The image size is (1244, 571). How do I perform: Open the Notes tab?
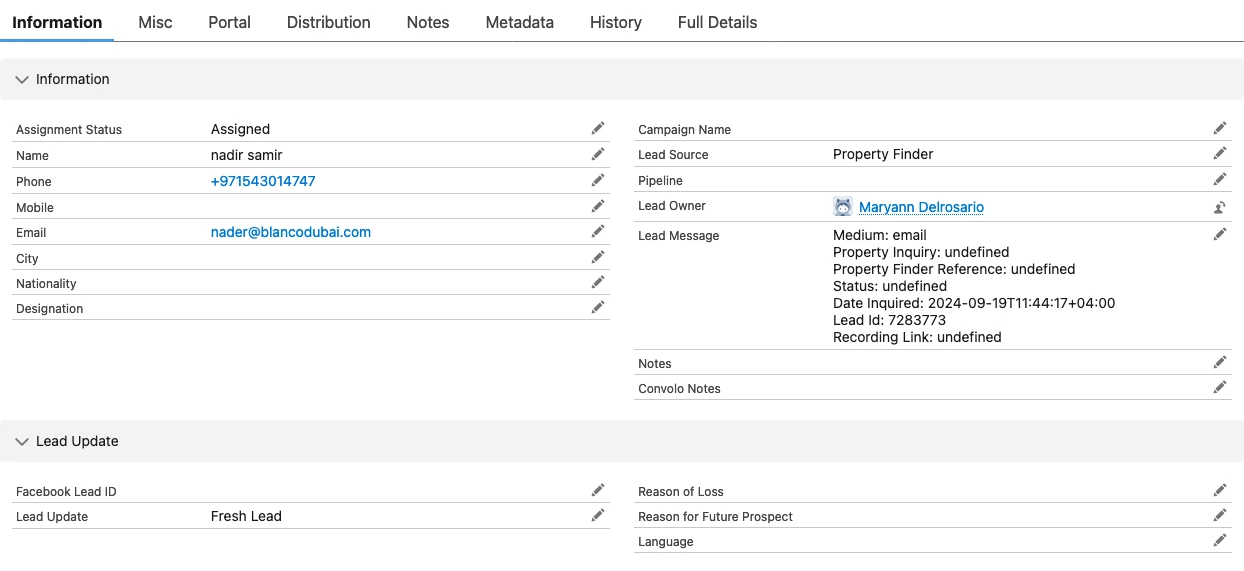(x=428, y=22)
